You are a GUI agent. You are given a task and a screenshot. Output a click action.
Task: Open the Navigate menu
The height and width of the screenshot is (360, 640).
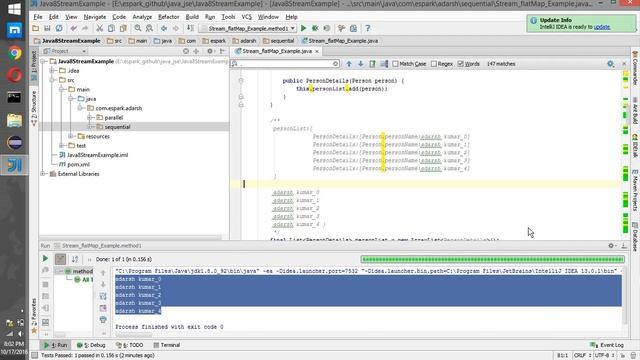[x=95, y=17]
